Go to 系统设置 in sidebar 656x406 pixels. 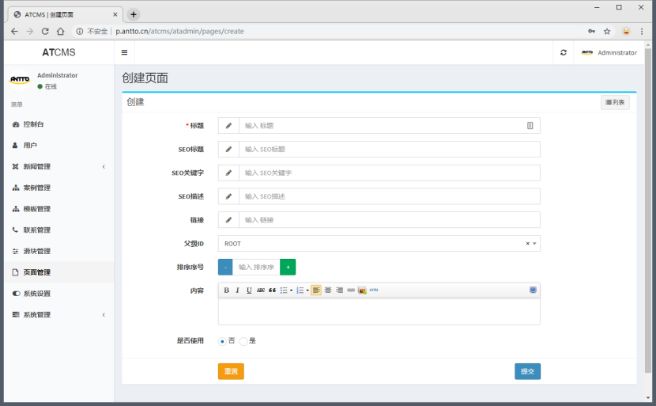click(36, 293)
